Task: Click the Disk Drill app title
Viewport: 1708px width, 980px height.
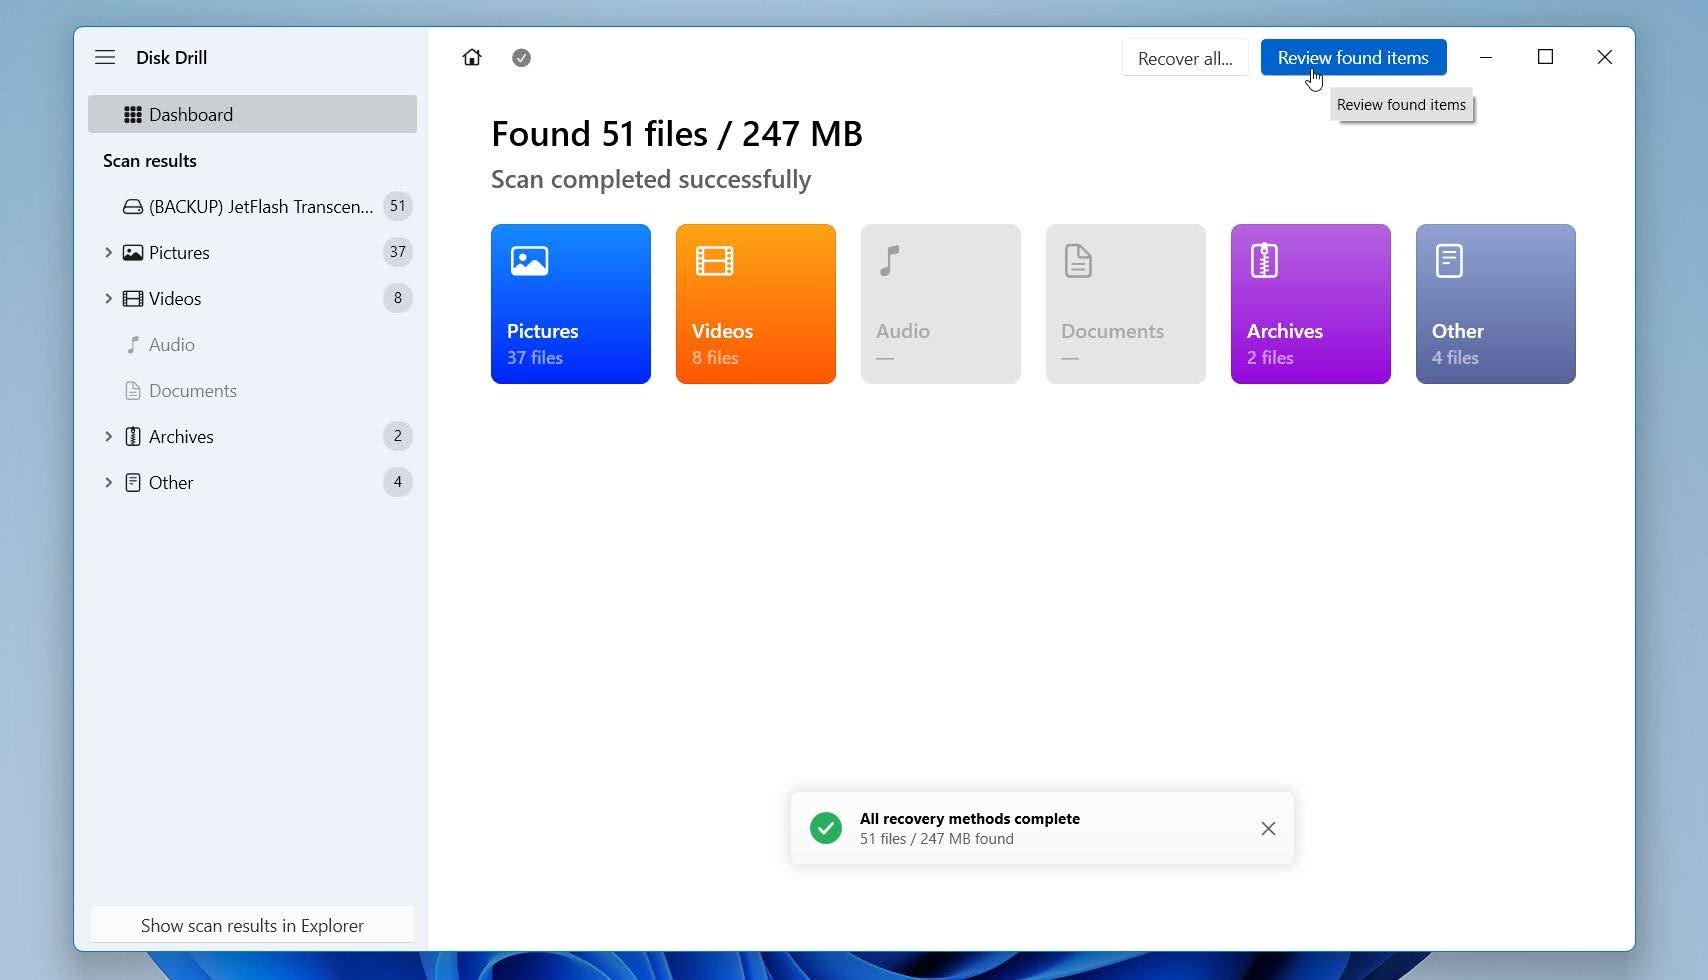Action: coord(172,57)
